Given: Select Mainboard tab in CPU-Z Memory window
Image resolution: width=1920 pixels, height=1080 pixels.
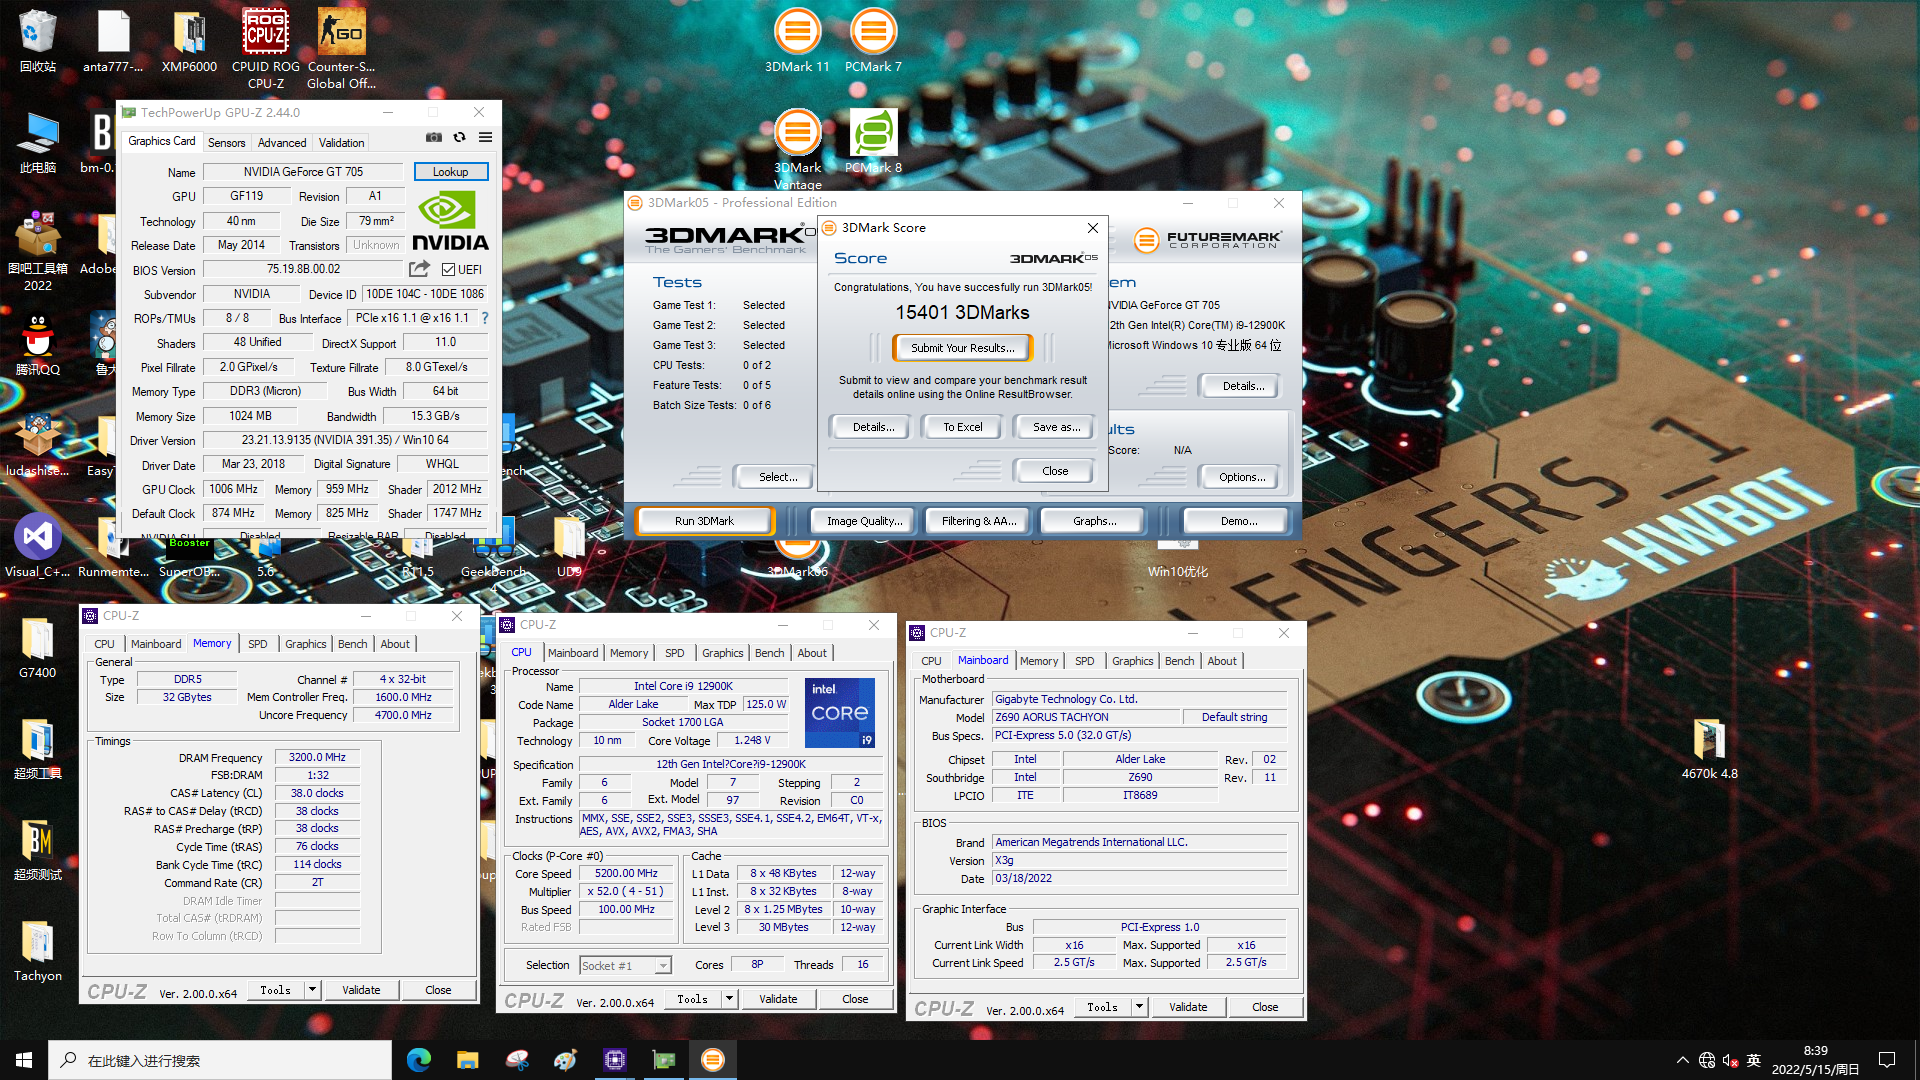Looking at the screenshot, I should [156, 644].
